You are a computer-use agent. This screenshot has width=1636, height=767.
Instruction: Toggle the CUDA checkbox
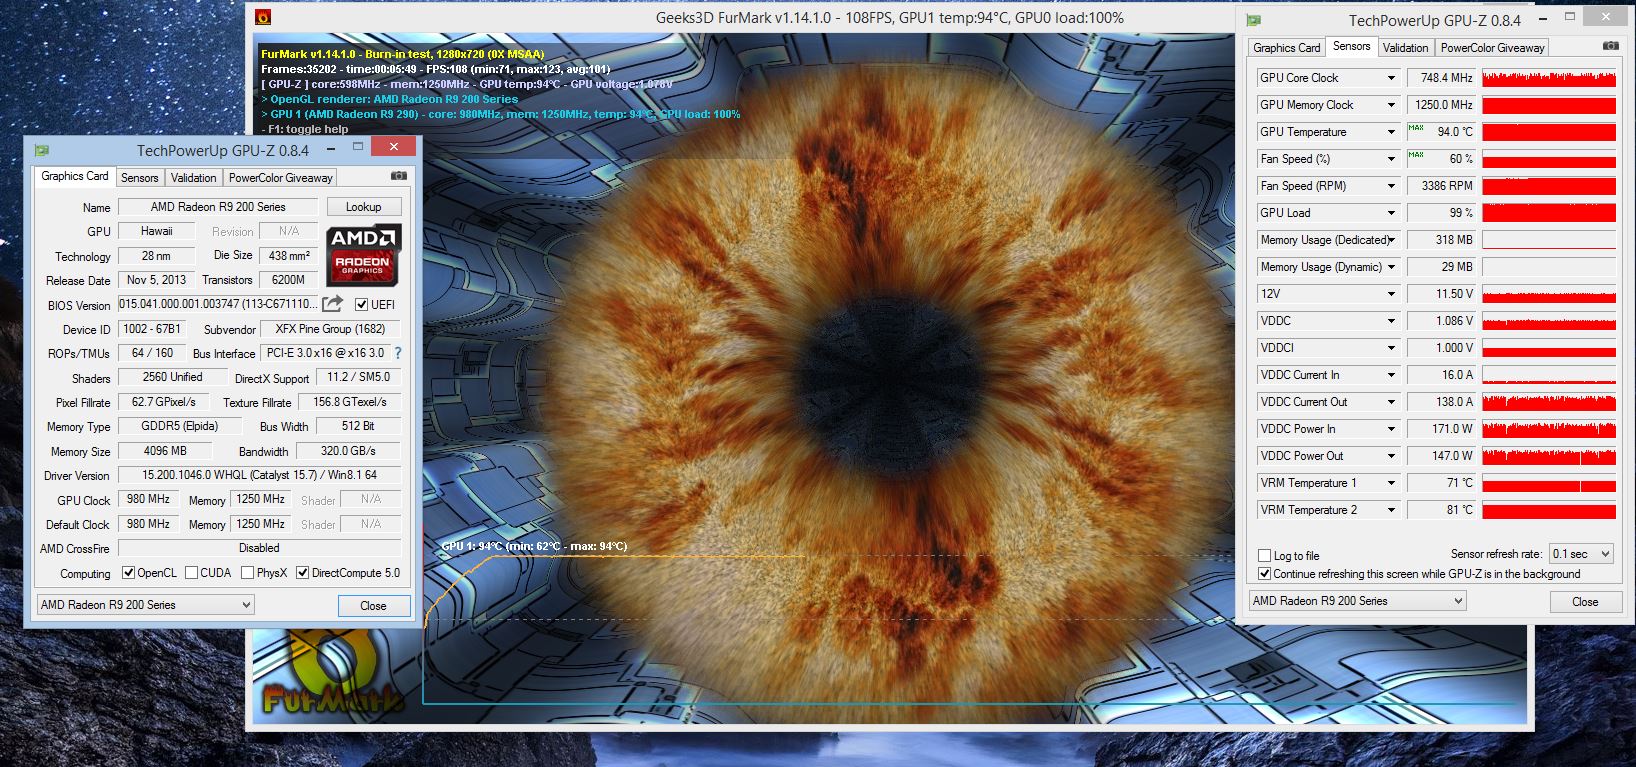(191, 573)
